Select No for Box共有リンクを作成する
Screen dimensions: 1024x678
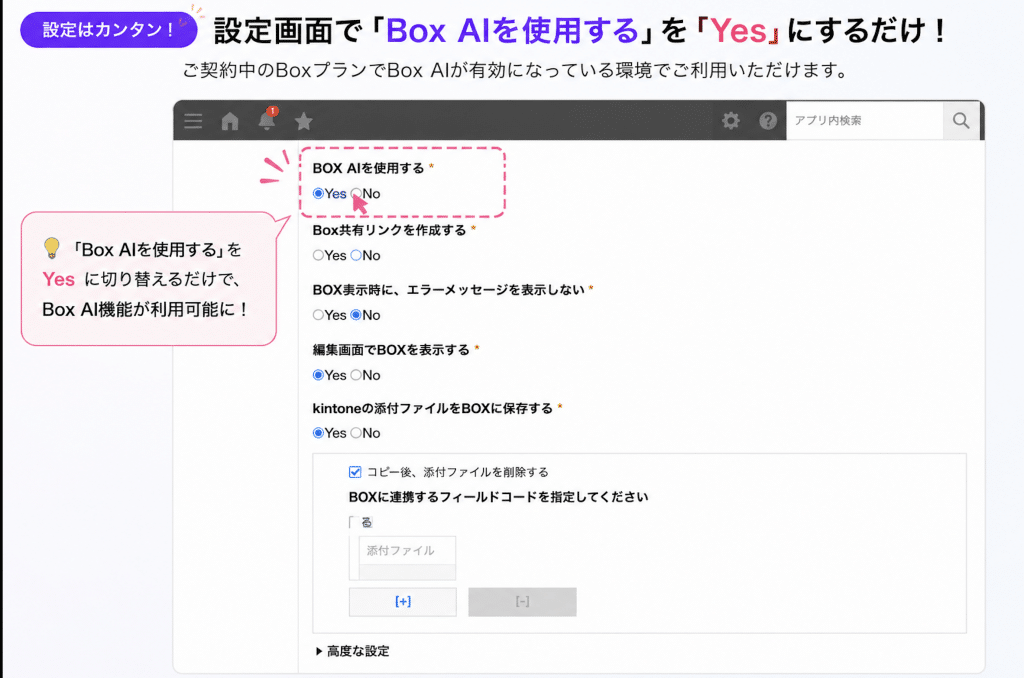tap(356, 255)
